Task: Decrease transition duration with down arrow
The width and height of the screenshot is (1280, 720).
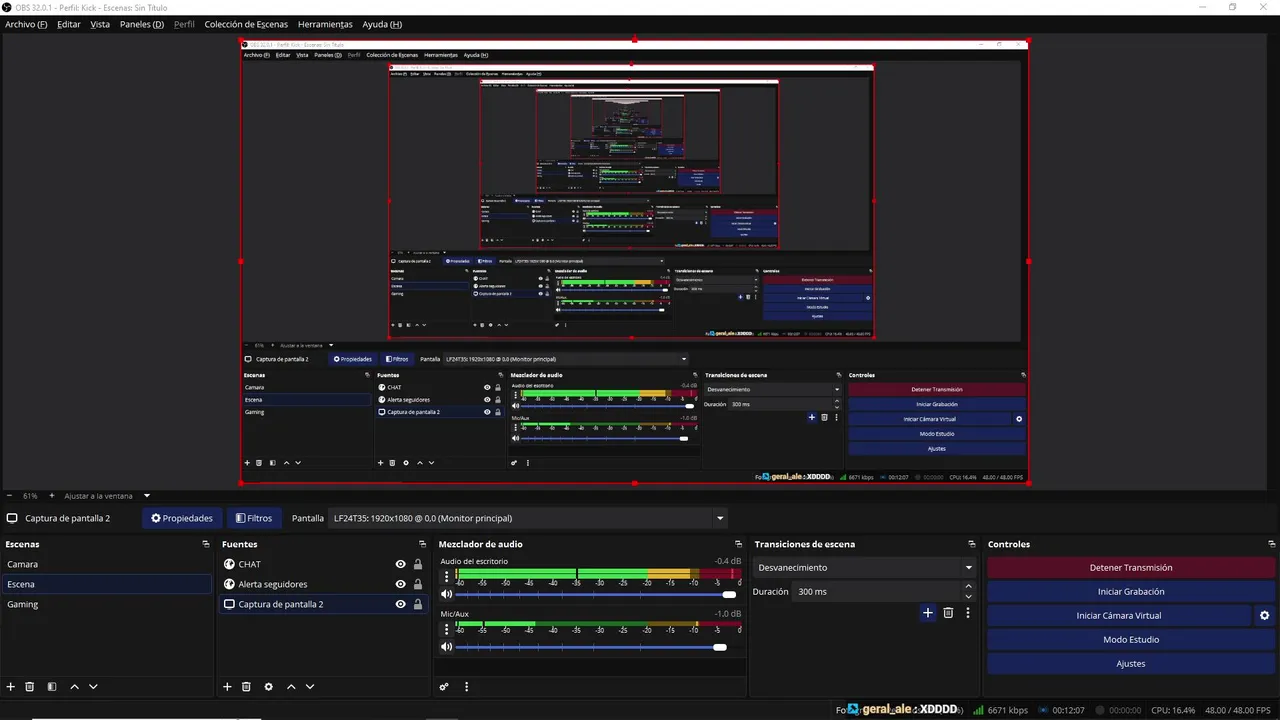Action: [968, 597]
